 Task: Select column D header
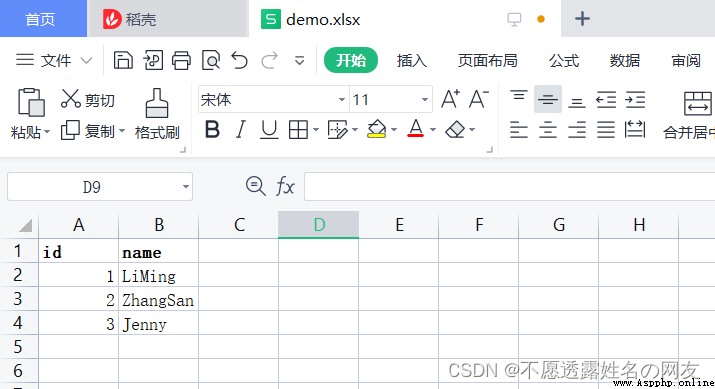(319, 225)
